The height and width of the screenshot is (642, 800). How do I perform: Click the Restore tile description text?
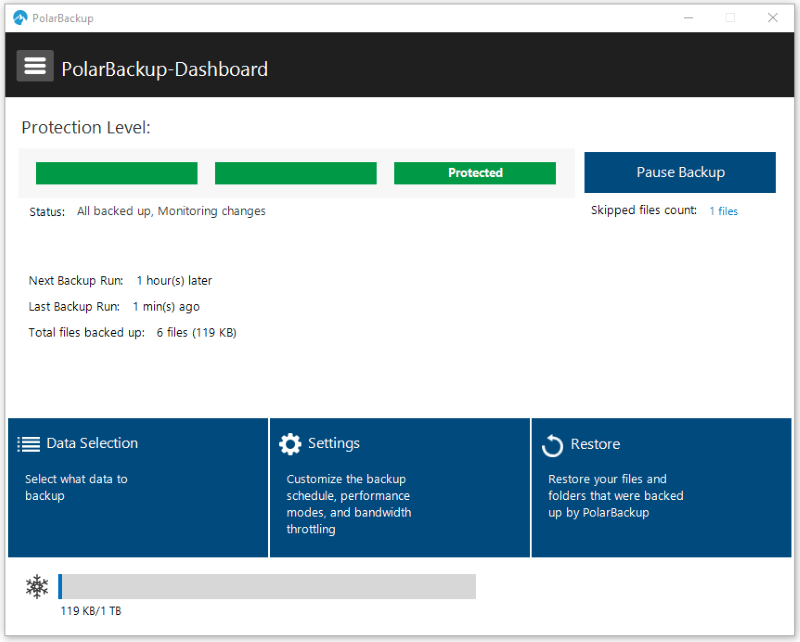pyautogui.click(x=615, y=496)
